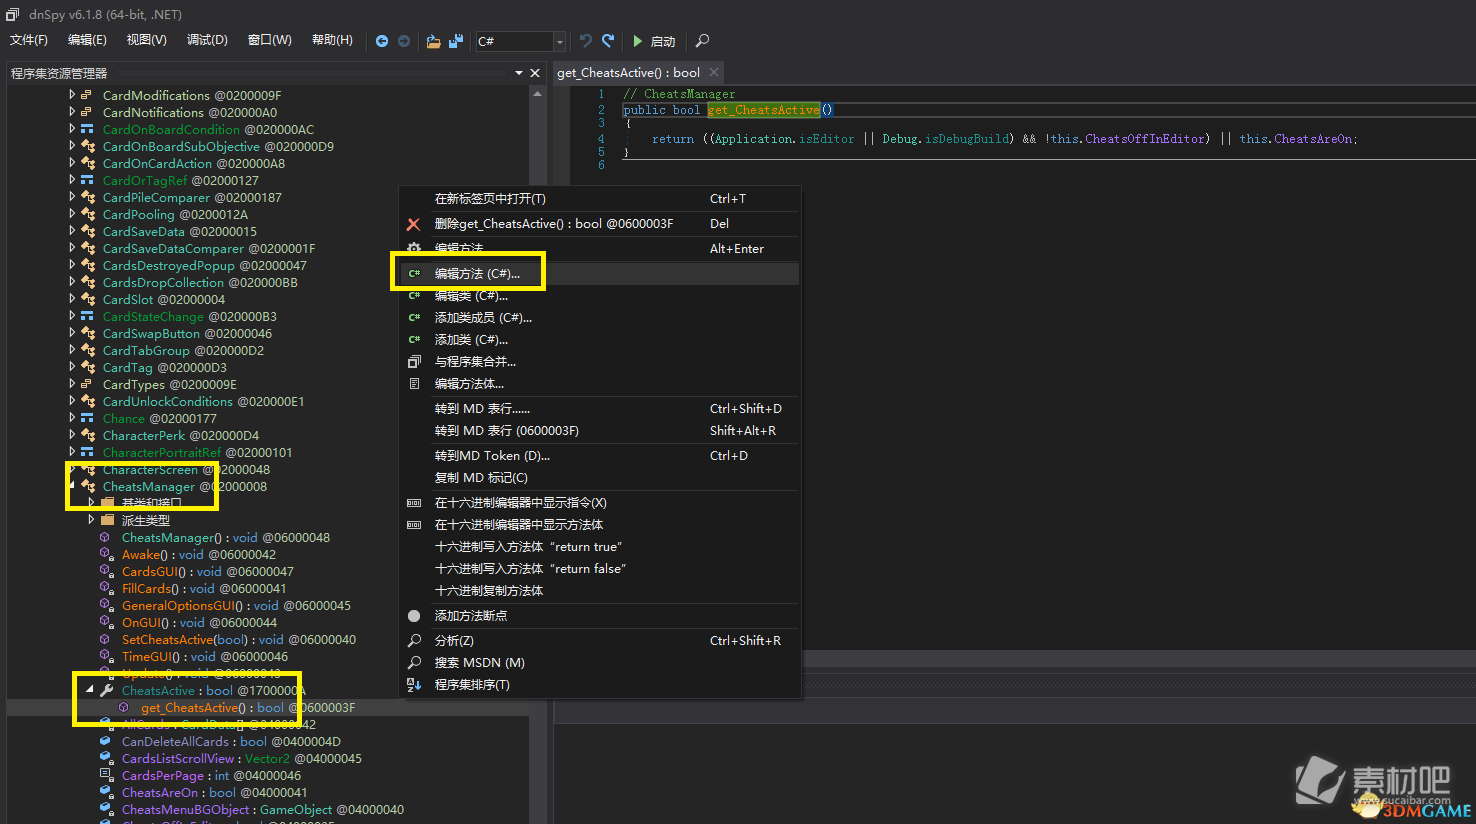
Task: Open file using the folder toolbar icon
Action: point(433,41)
